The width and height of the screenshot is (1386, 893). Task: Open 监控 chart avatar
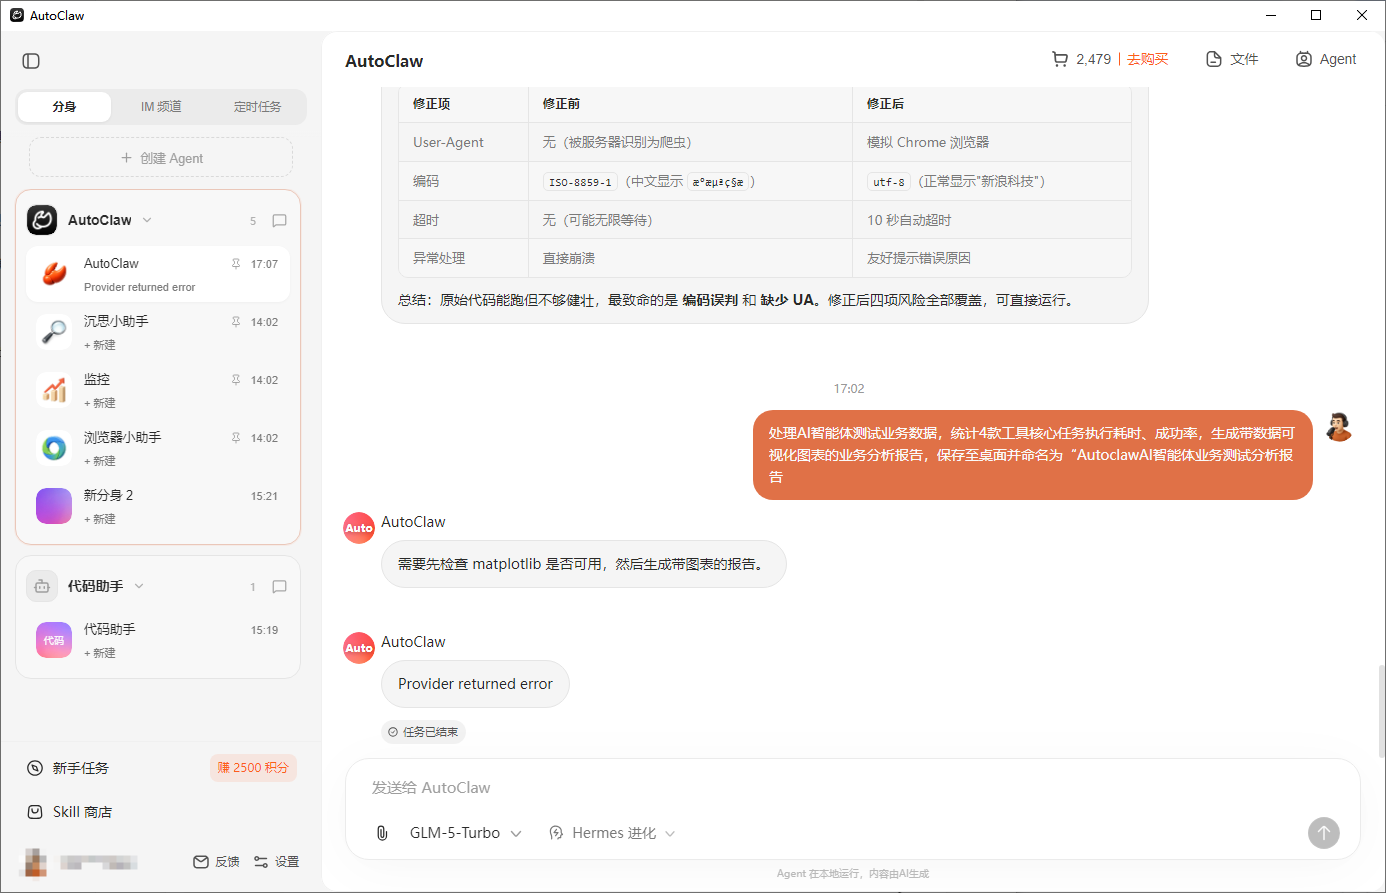coord(54,390)
